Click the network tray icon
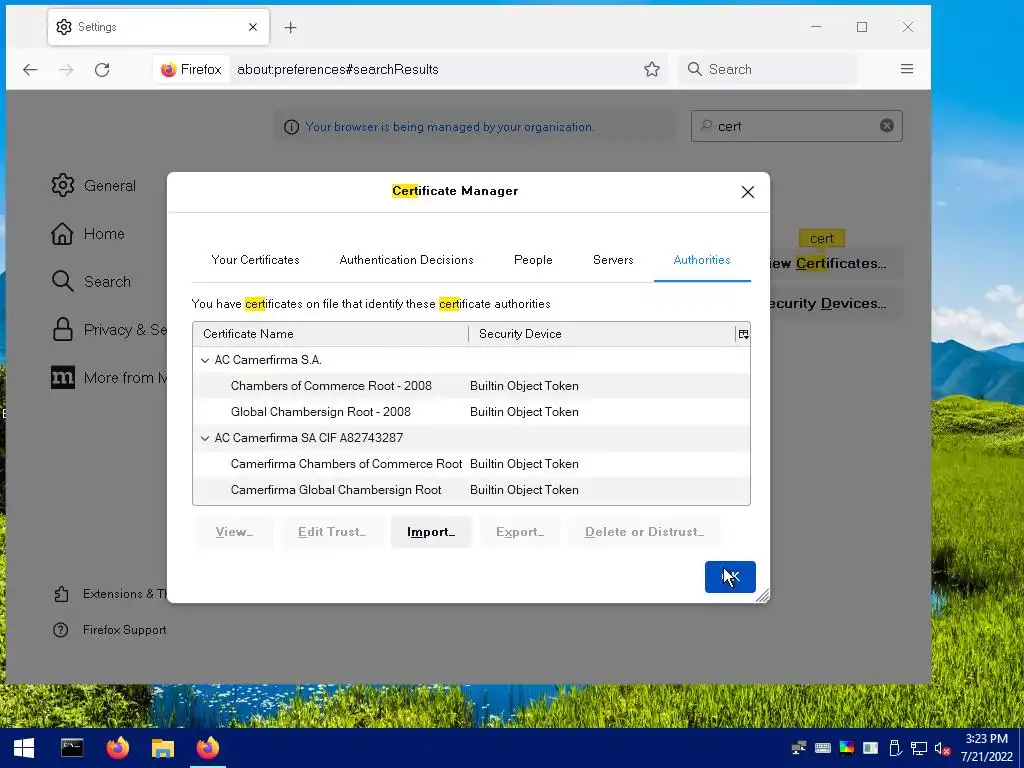This screenshot has height=768, width=1024. (x=919, y=748)
